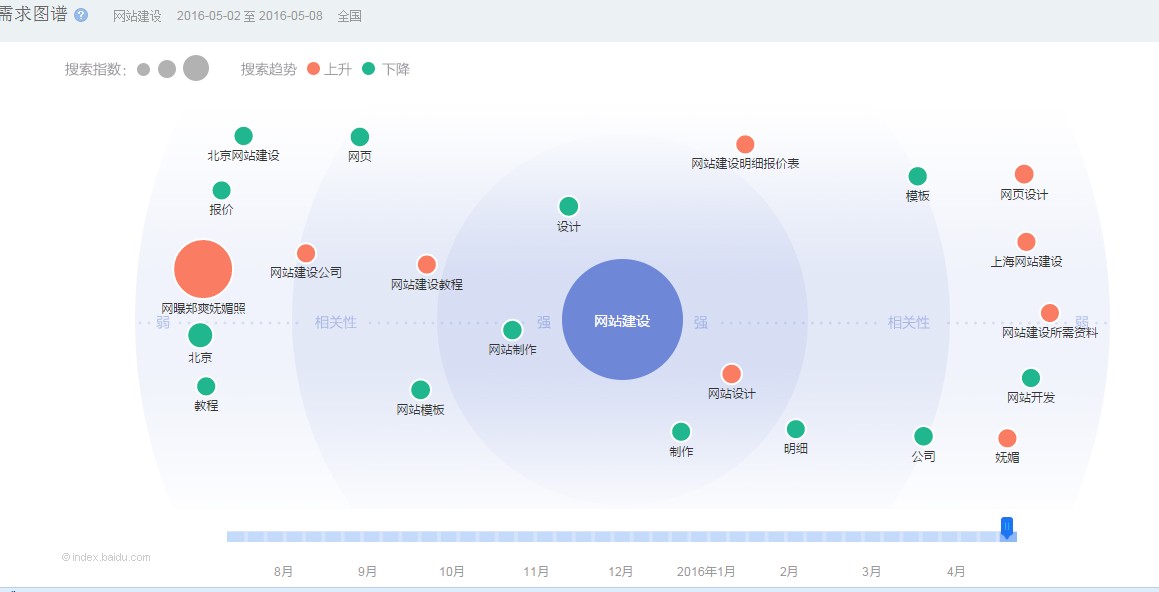Image resolution: width=1159 pixels, height=592 pixels.
Task: Jump to 2016年1月 on the timeline
Action: pos(706,572)
